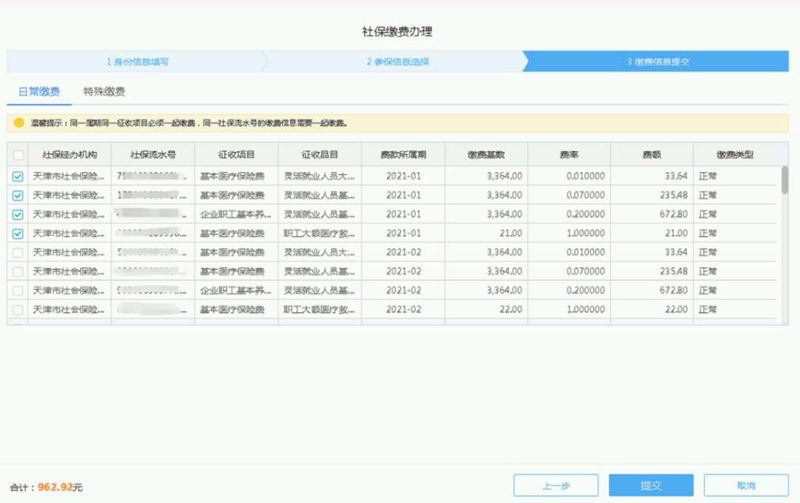
Task: Tick the select-all checkbox in table header
Action: (x=18, y=155)
